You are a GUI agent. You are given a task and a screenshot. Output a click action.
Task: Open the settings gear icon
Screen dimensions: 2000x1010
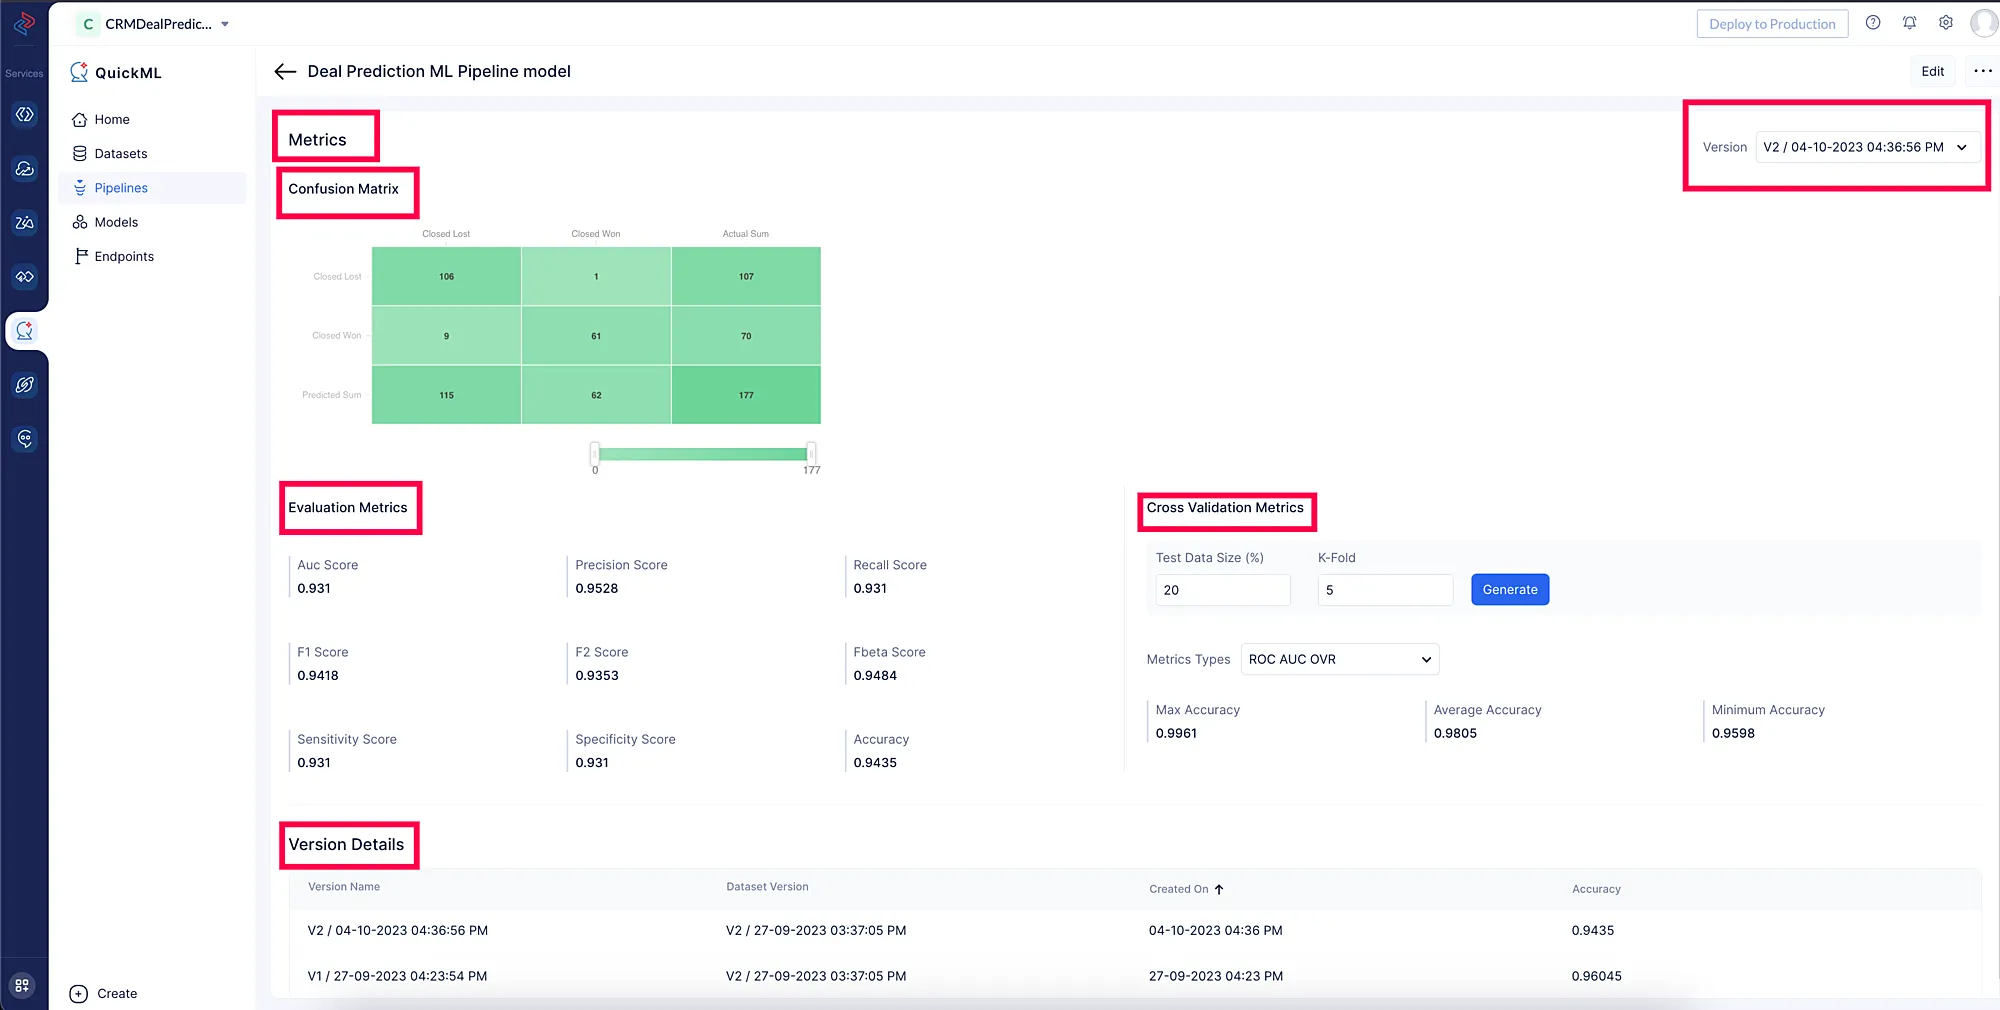tap(1946, 23)
